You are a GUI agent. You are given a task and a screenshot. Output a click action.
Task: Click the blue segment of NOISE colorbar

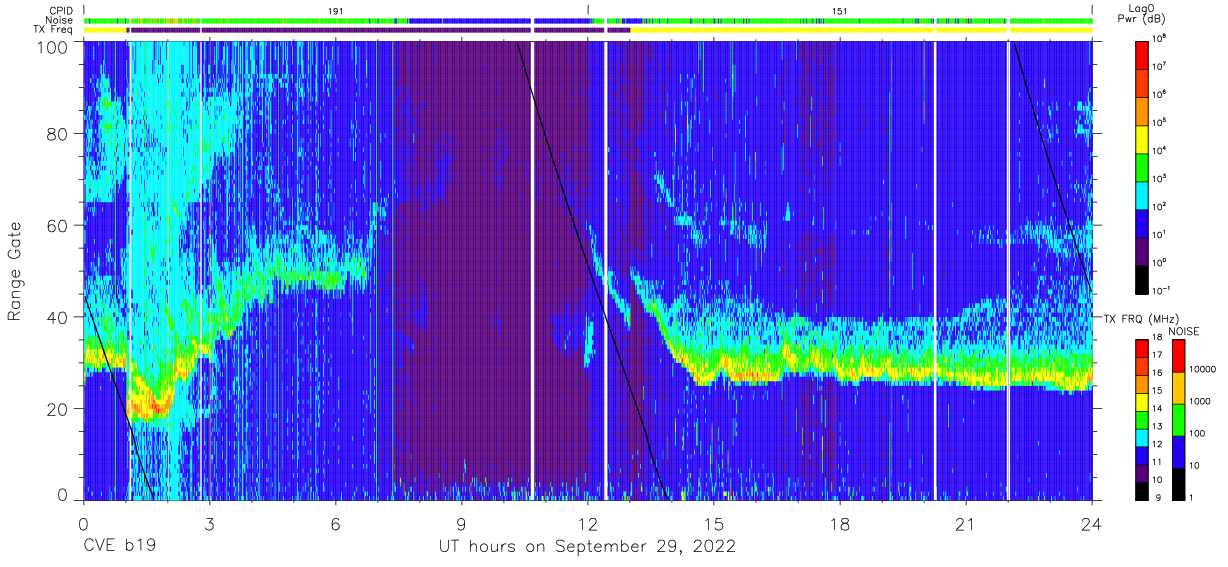1177,451
